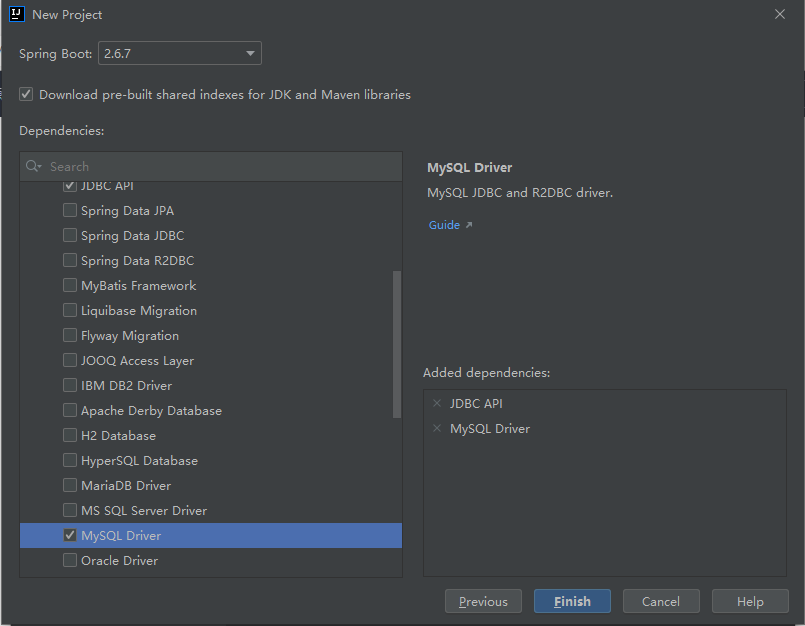This screenshot has width=805, height=626.
Task: Check Spring Data JDBC checkbox
Action: (x=70, y=235)
